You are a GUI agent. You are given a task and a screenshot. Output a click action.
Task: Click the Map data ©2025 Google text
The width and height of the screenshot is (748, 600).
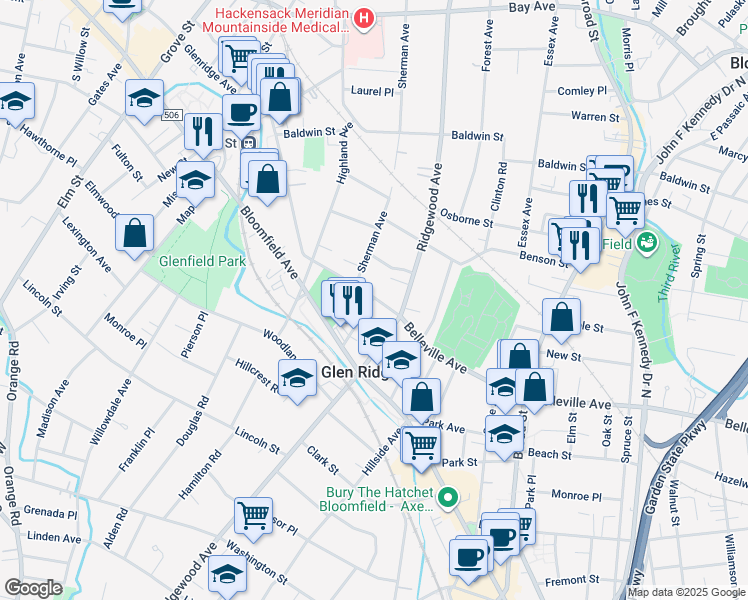(x=686, y=592)
